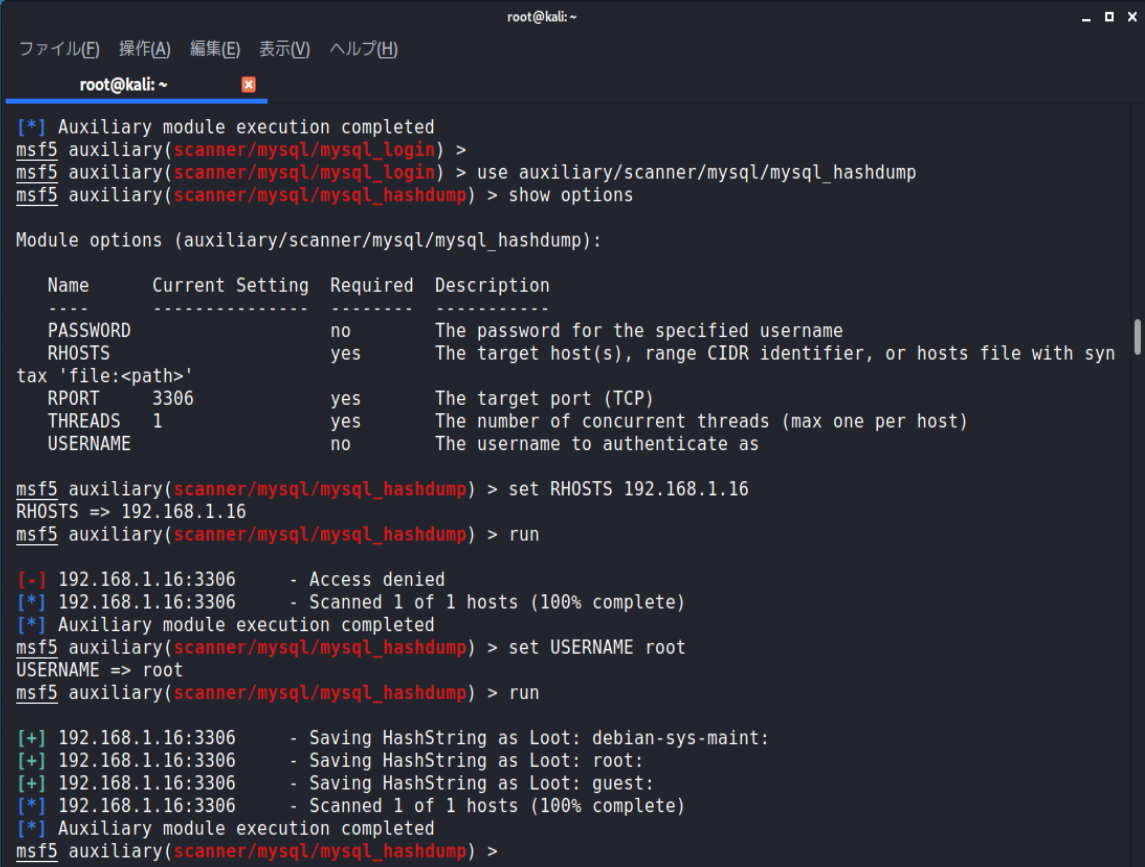Click the 'Required' column header

372,286
